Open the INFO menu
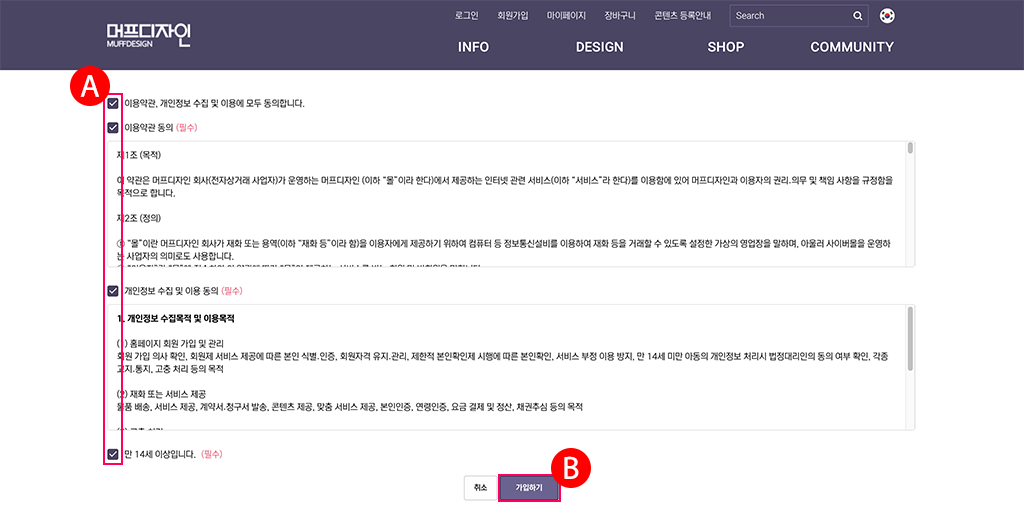Viewport: 1024px width, 518px height. coord(473,47)
